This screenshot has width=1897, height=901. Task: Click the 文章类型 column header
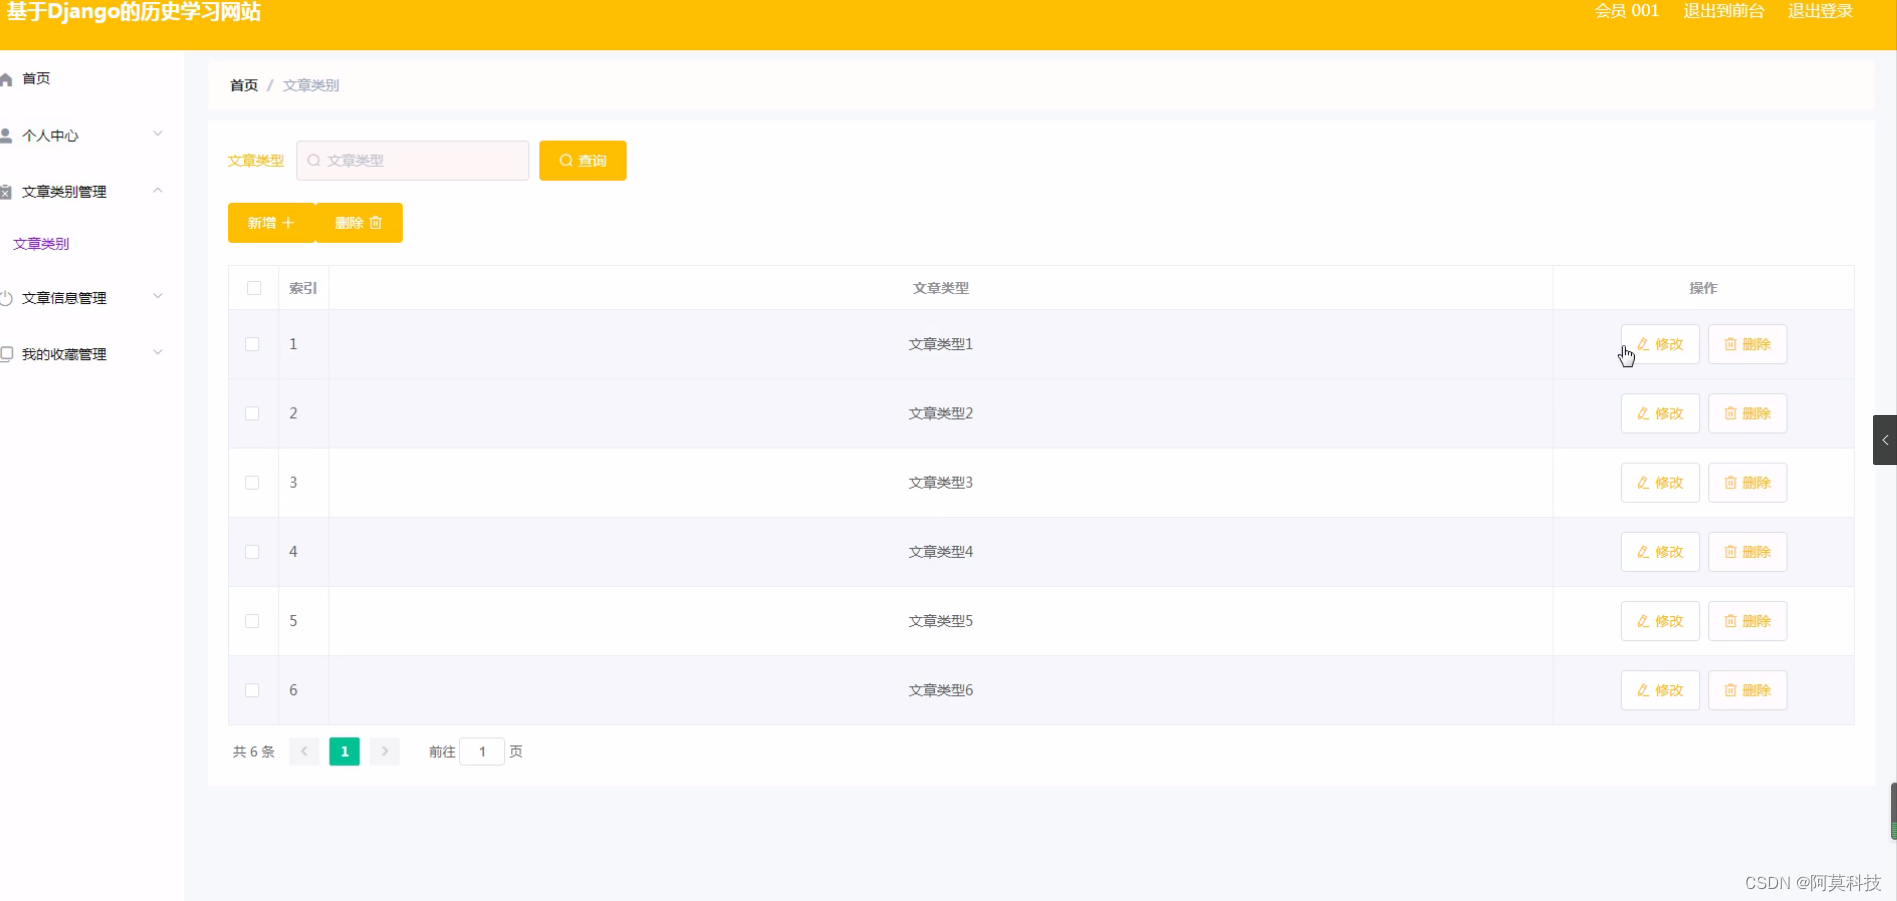[x=941, y=288]
